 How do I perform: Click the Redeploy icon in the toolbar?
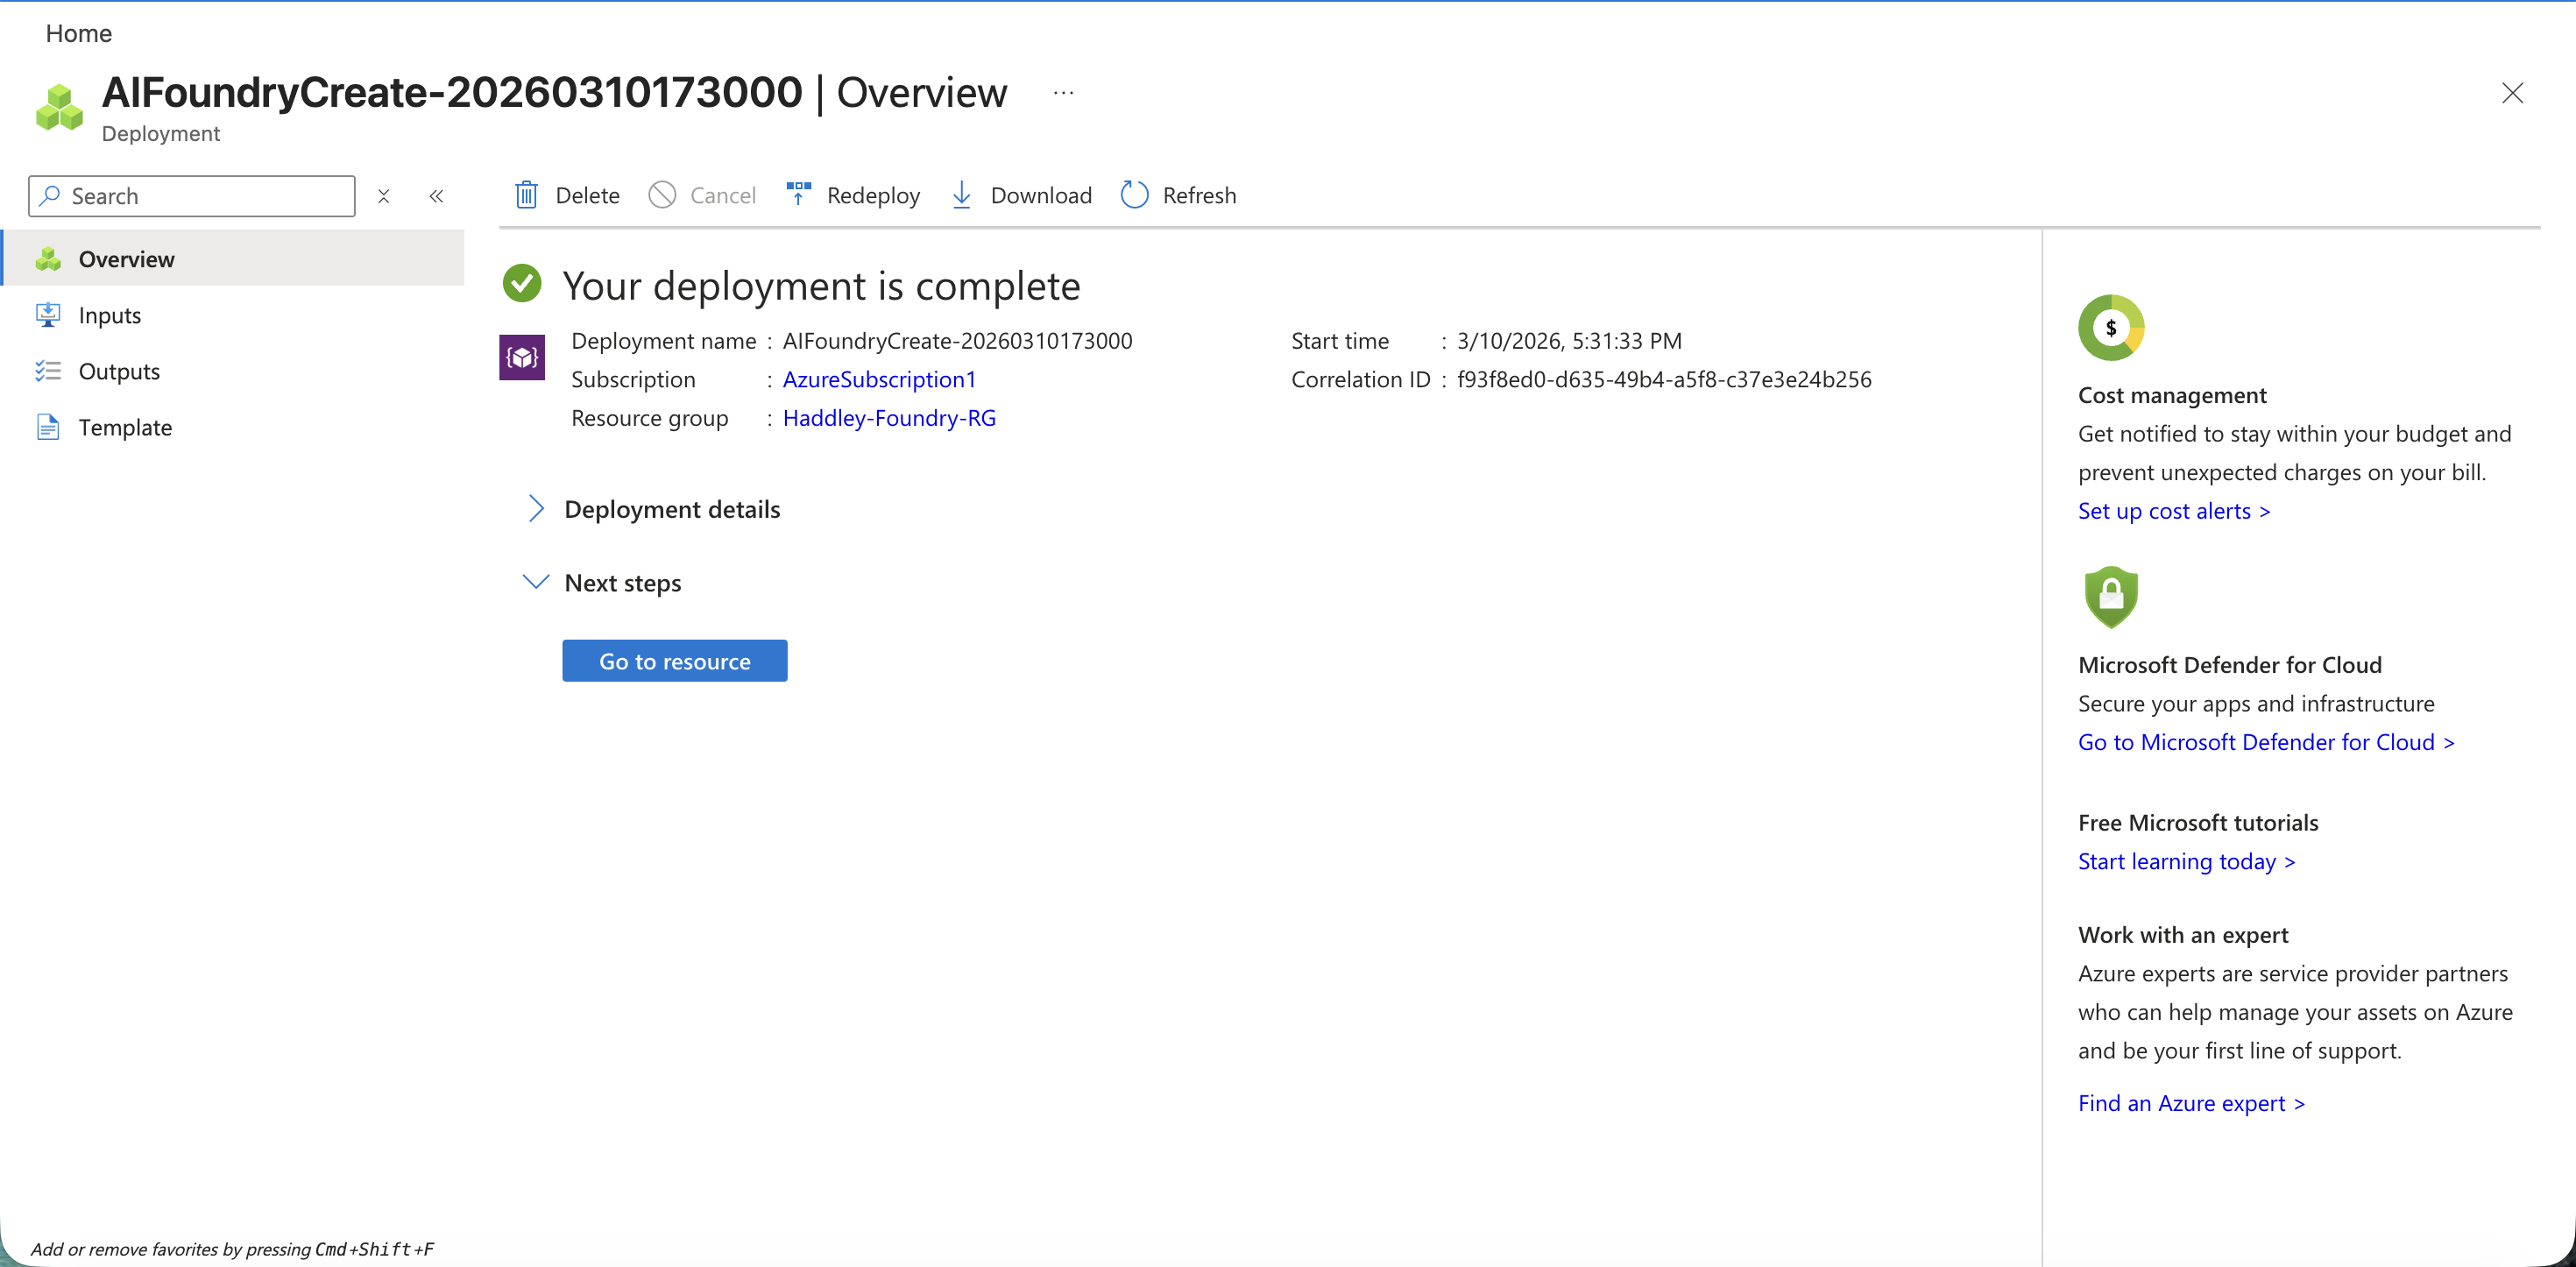798,194
